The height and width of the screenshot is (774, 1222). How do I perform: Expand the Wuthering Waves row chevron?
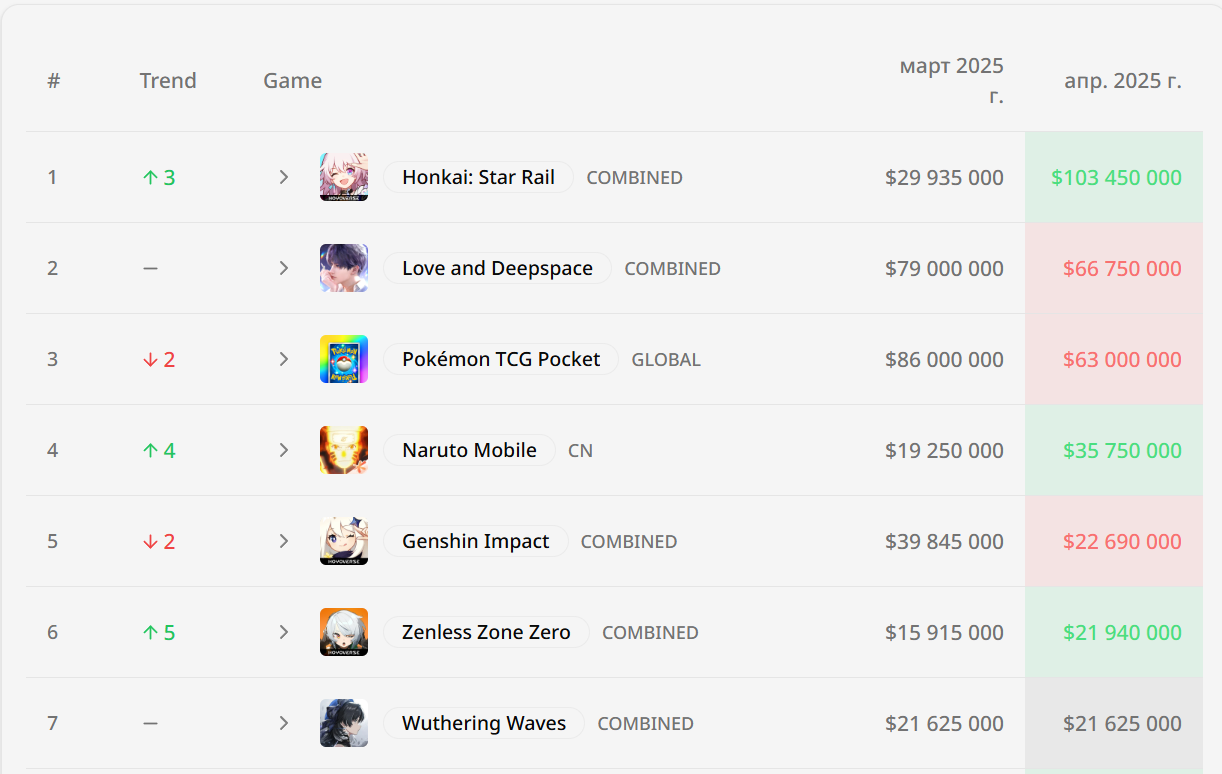point(284,723)
